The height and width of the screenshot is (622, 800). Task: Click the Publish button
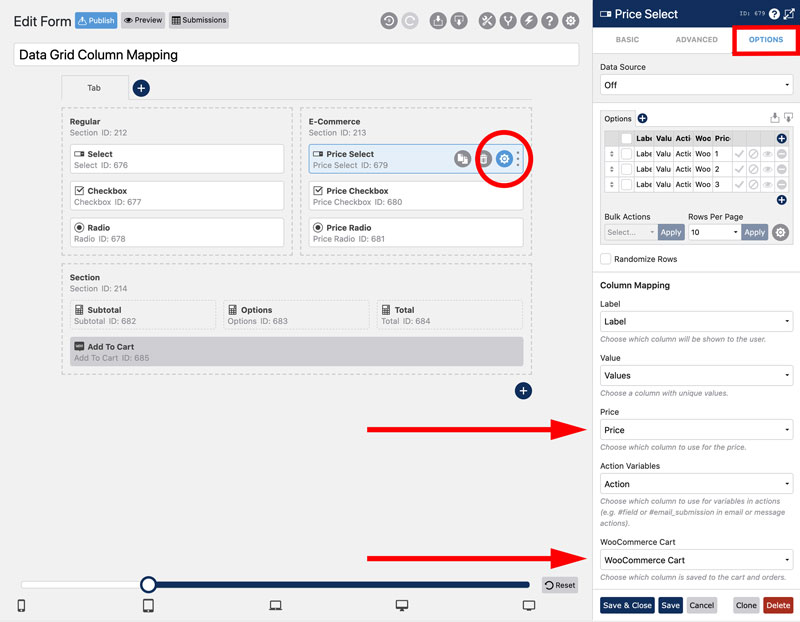95,20
